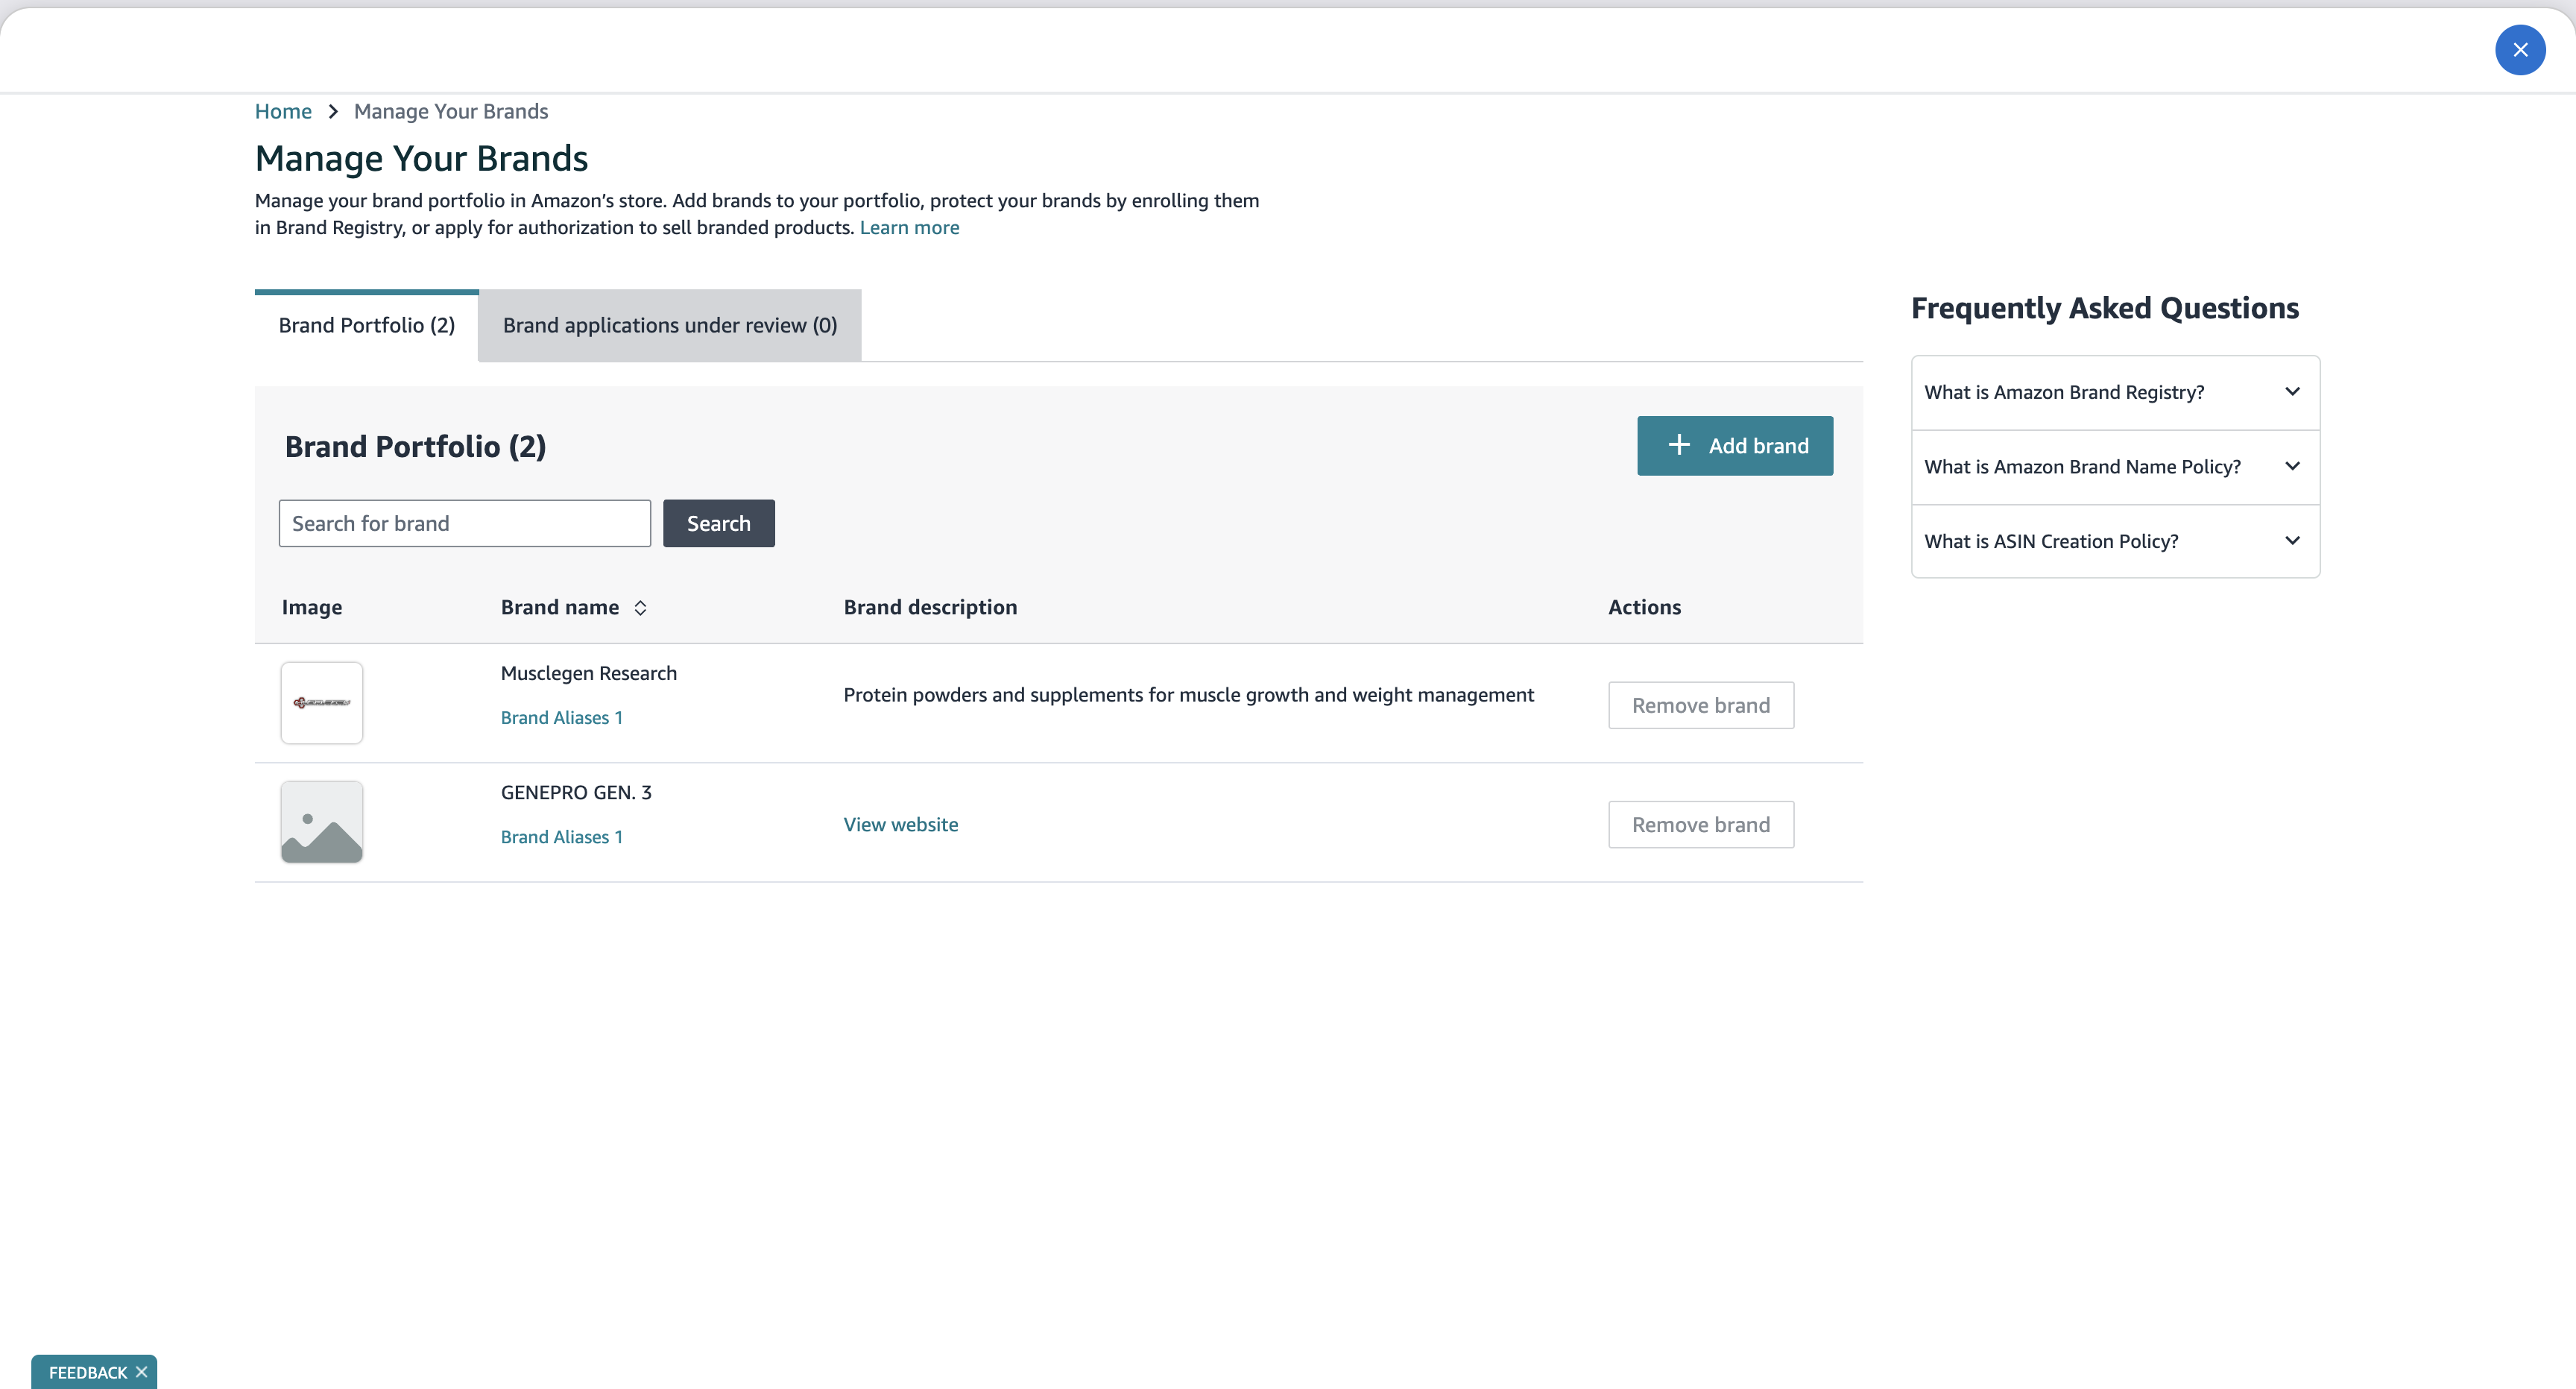Click the Add brand button
This screenshot has width=2576, height=1389.
(1735, 446)
